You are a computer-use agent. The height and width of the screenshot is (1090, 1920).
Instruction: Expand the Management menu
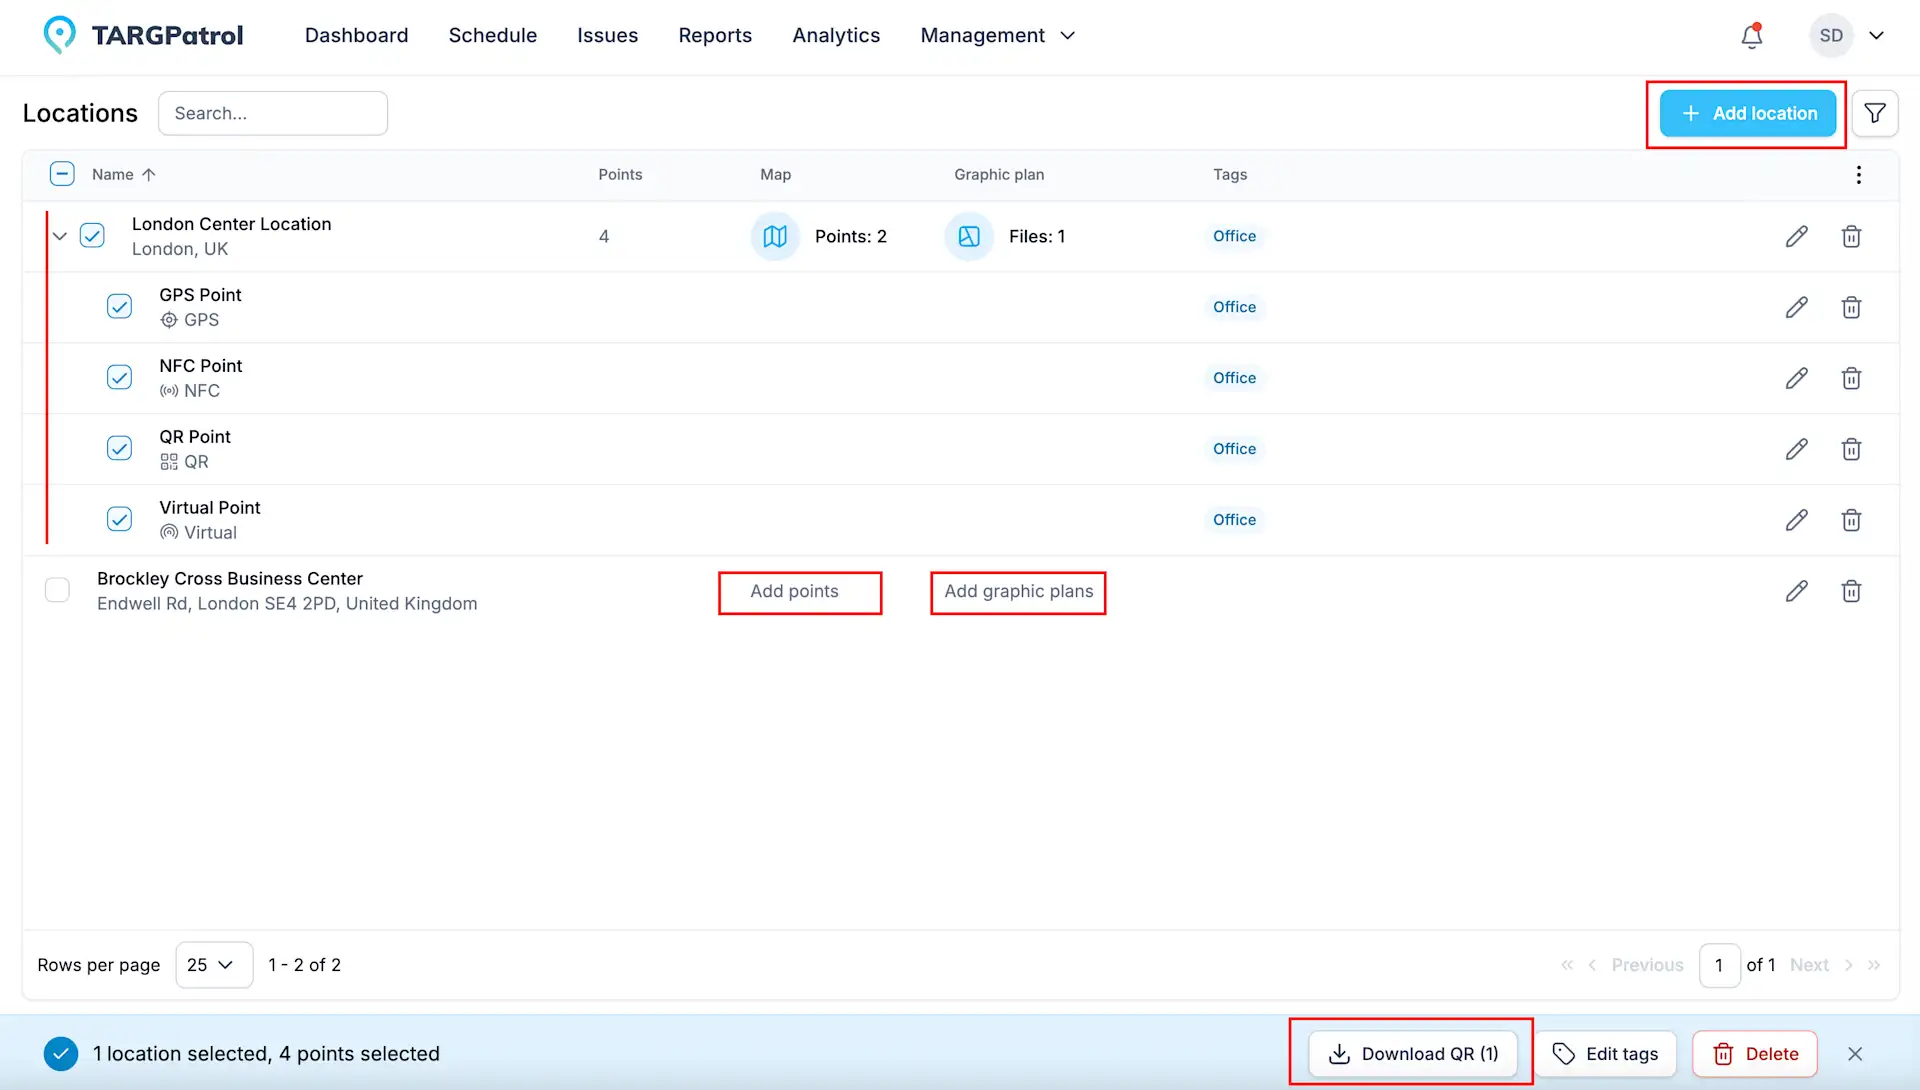click(997, 36)
